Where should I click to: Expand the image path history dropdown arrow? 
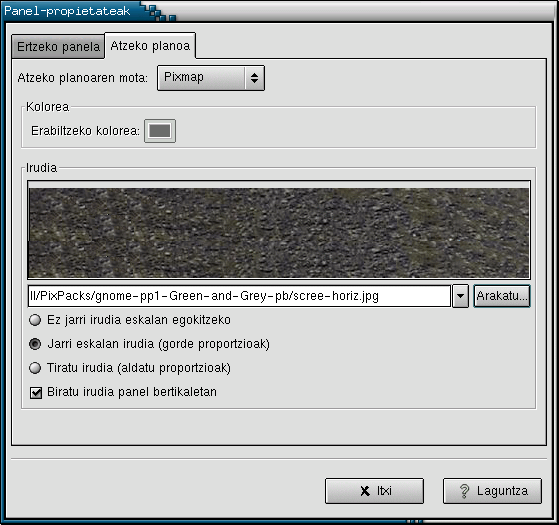460,296
